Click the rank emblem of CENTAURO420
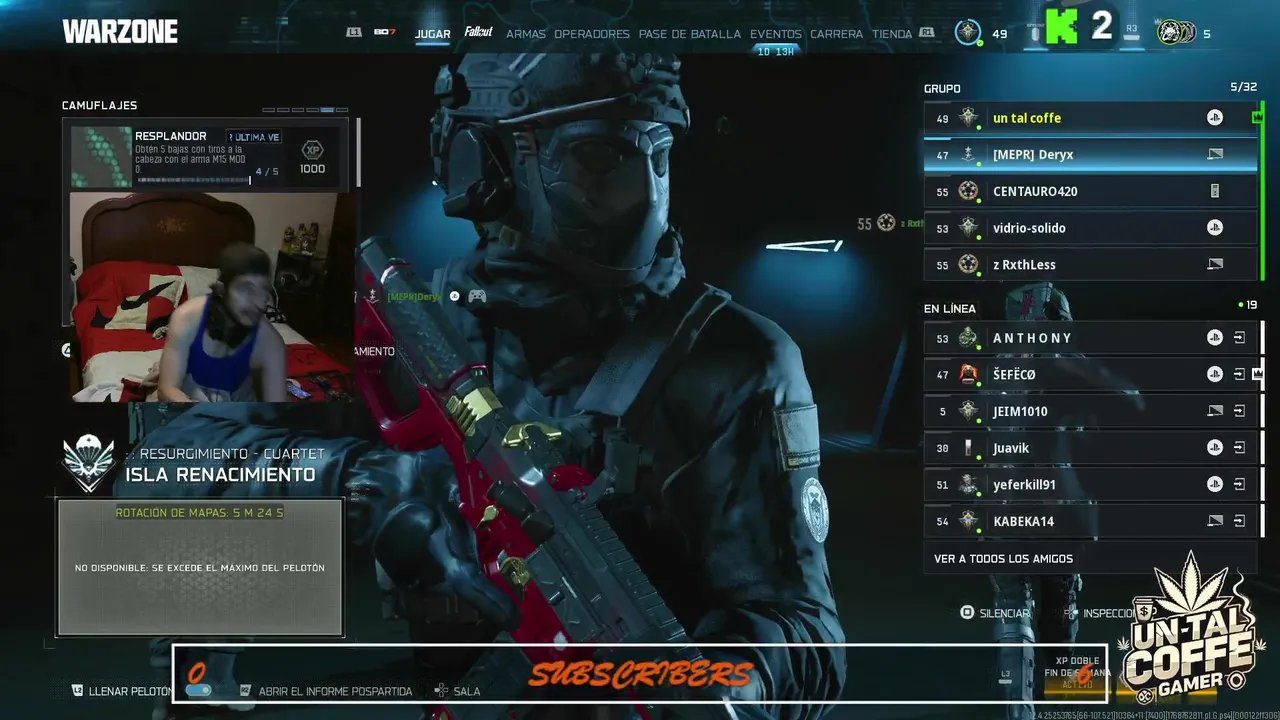The image size is (1280, 720). coord(967,191)
